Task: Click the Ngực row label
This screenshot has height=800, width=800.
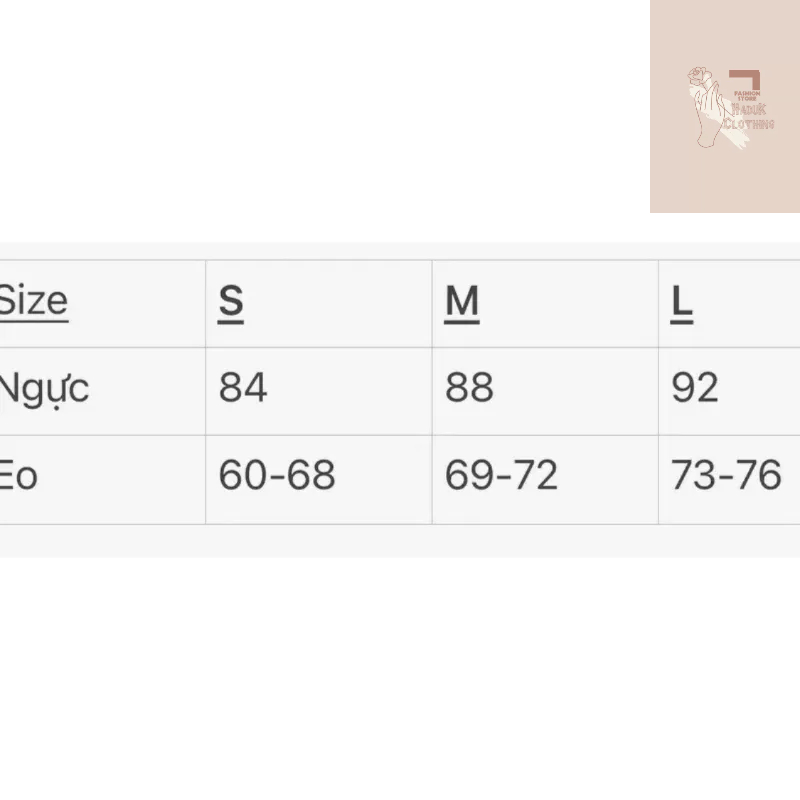Action: [x=44, y=388]
